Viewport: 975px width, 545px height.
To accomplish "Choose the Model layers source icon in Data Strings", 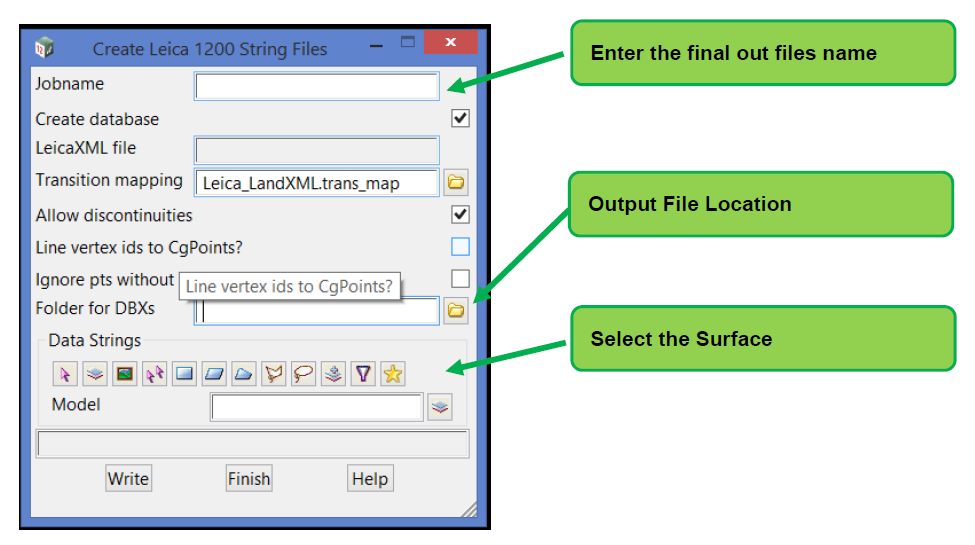I will [x=95, y=374].
